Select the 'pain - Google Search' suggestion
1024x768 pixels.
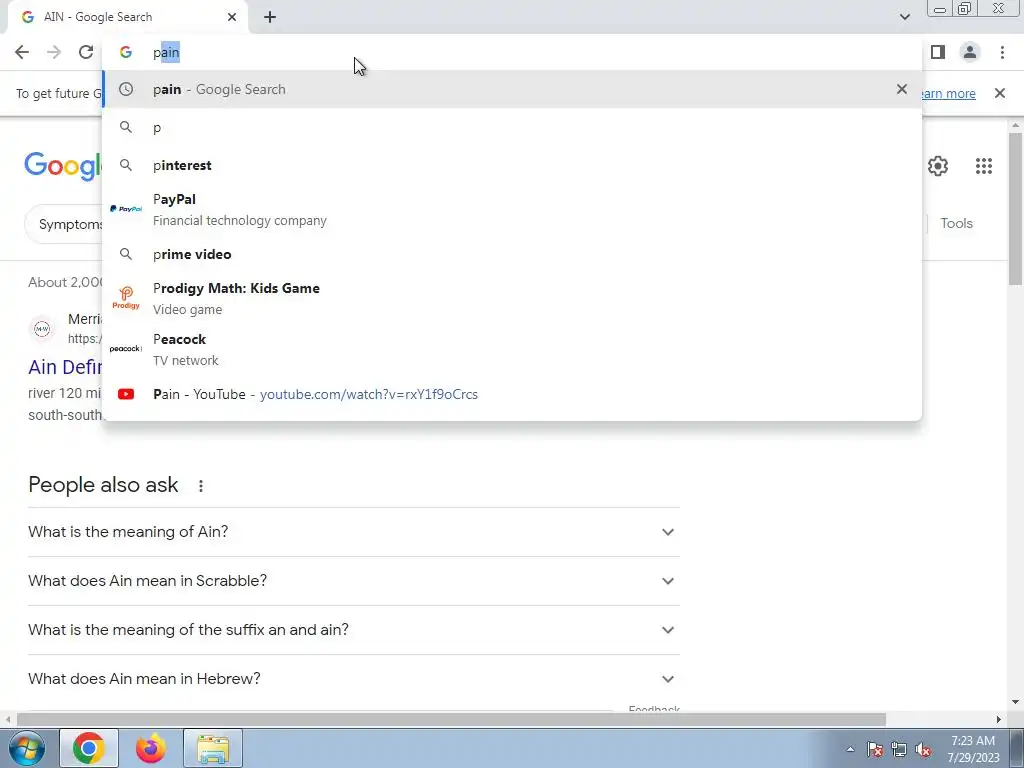coord(512,89)
